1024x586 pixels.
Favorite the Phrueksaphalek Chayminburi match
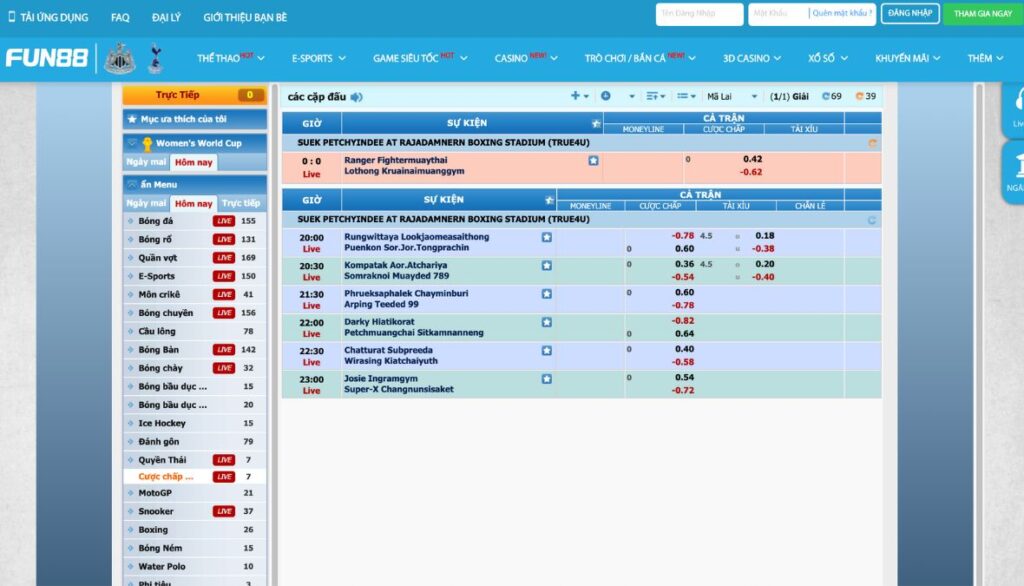click(547, 294)
